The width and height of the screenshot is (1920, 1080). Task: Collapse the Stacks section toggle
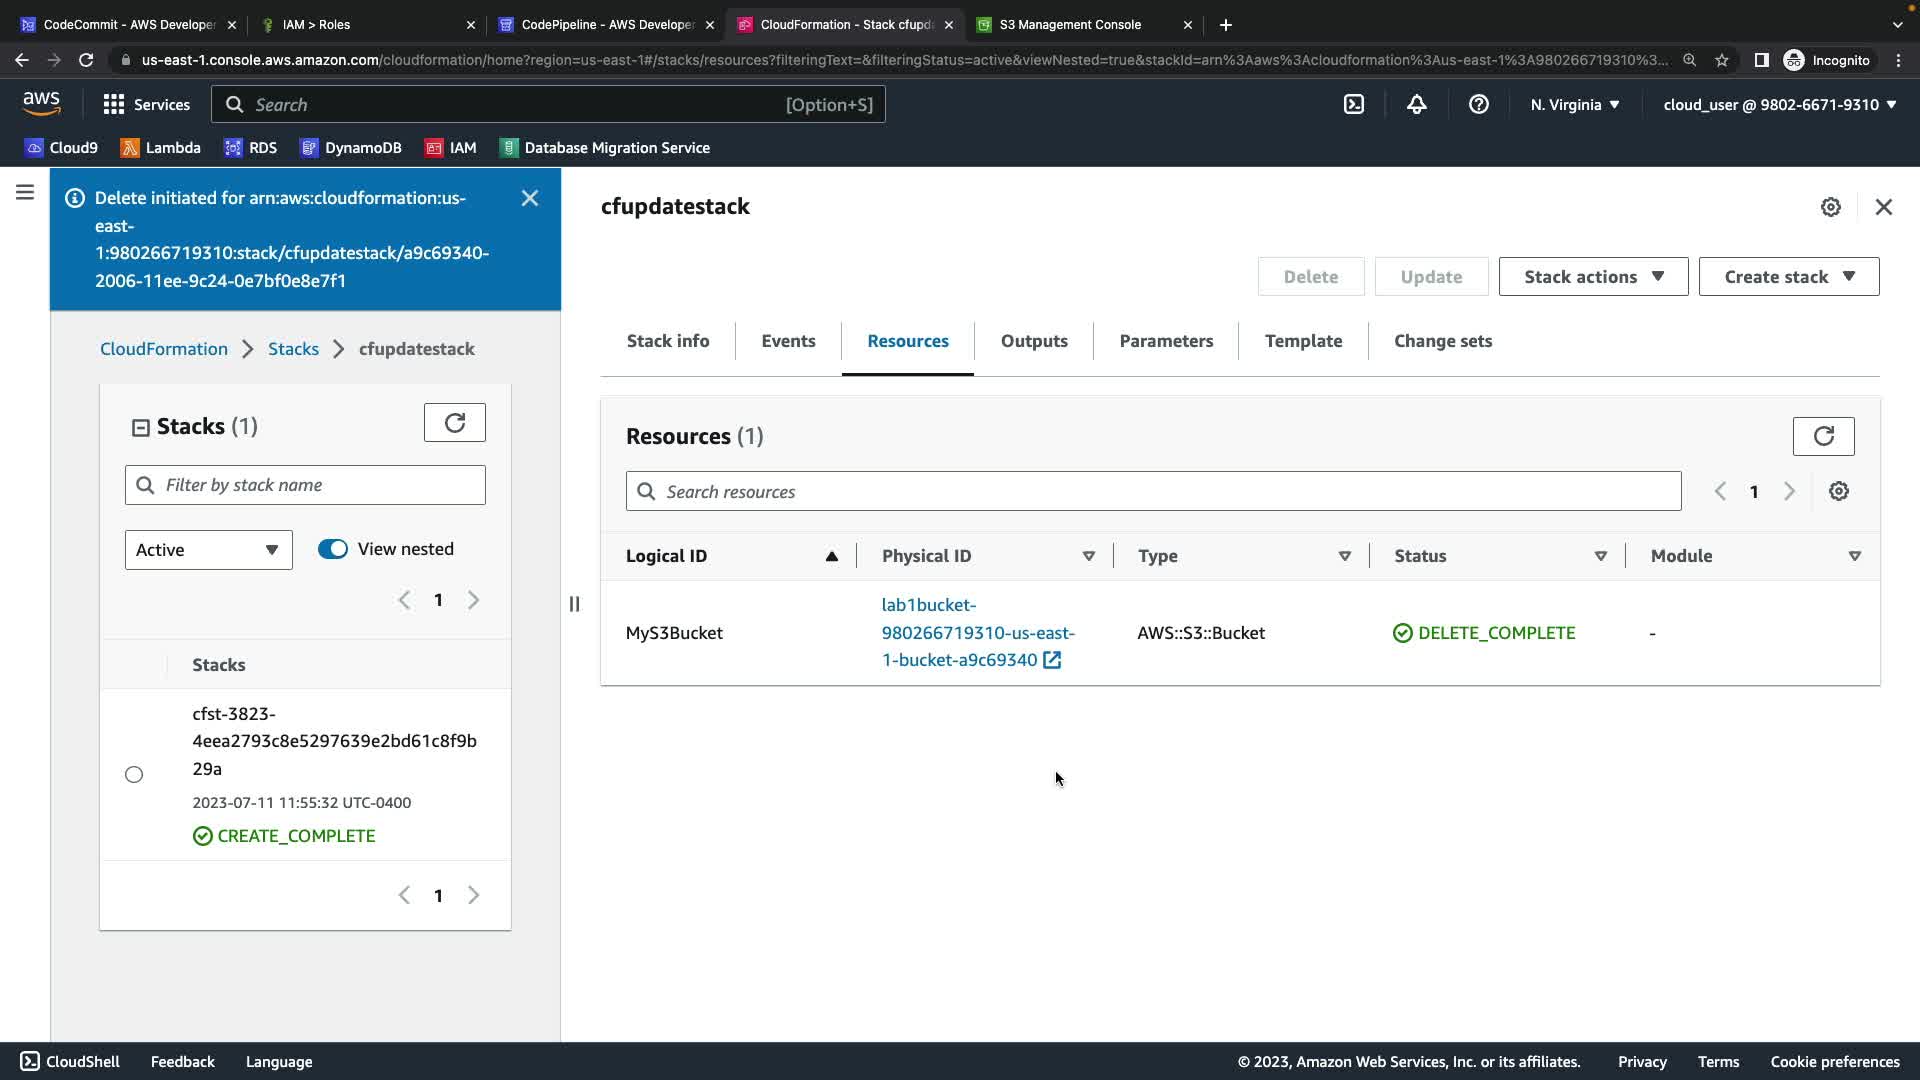pos(141,428)
